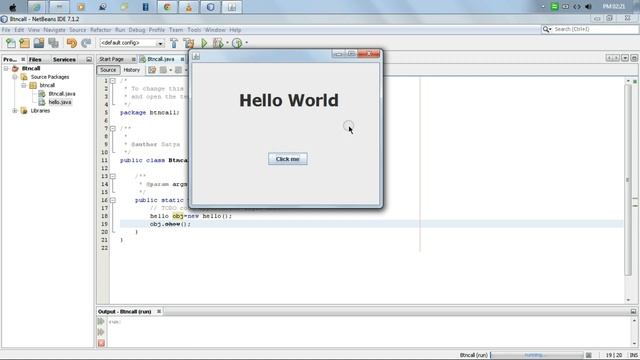This screenshot has height=360, width=640.
Task: Select the Btncall.java editor tab
Action: point(161,60)
